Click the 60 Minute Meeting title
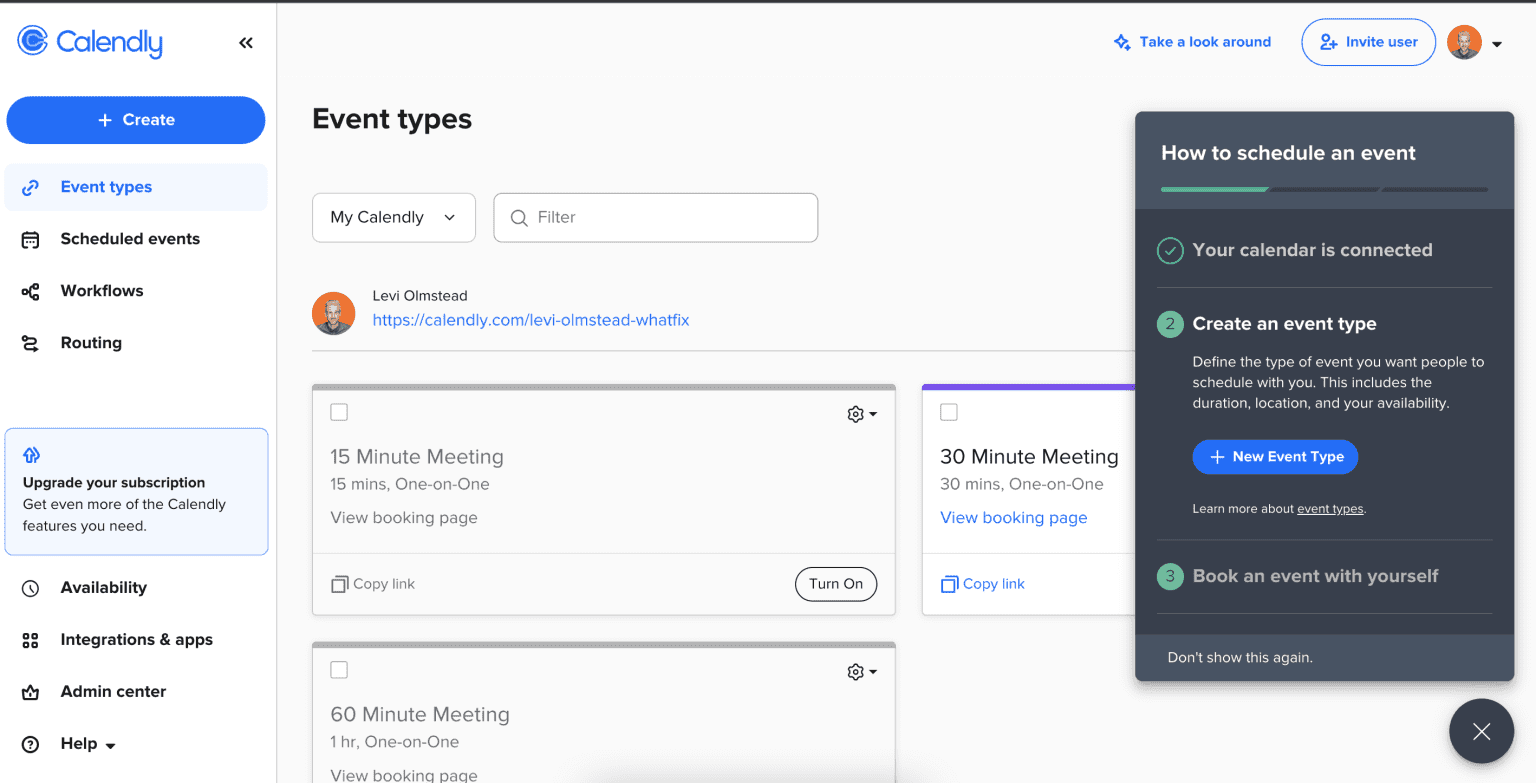This screenshot has width=1536, height=783. (420, 715)
